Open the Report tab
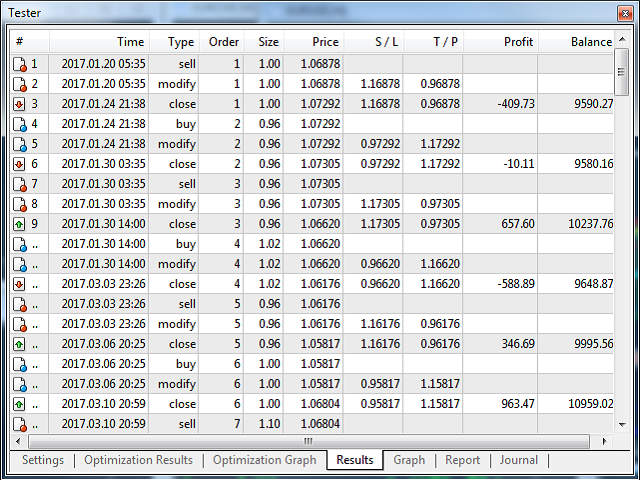The width and height of the screenshot is (640, 480). coord(463,460)
